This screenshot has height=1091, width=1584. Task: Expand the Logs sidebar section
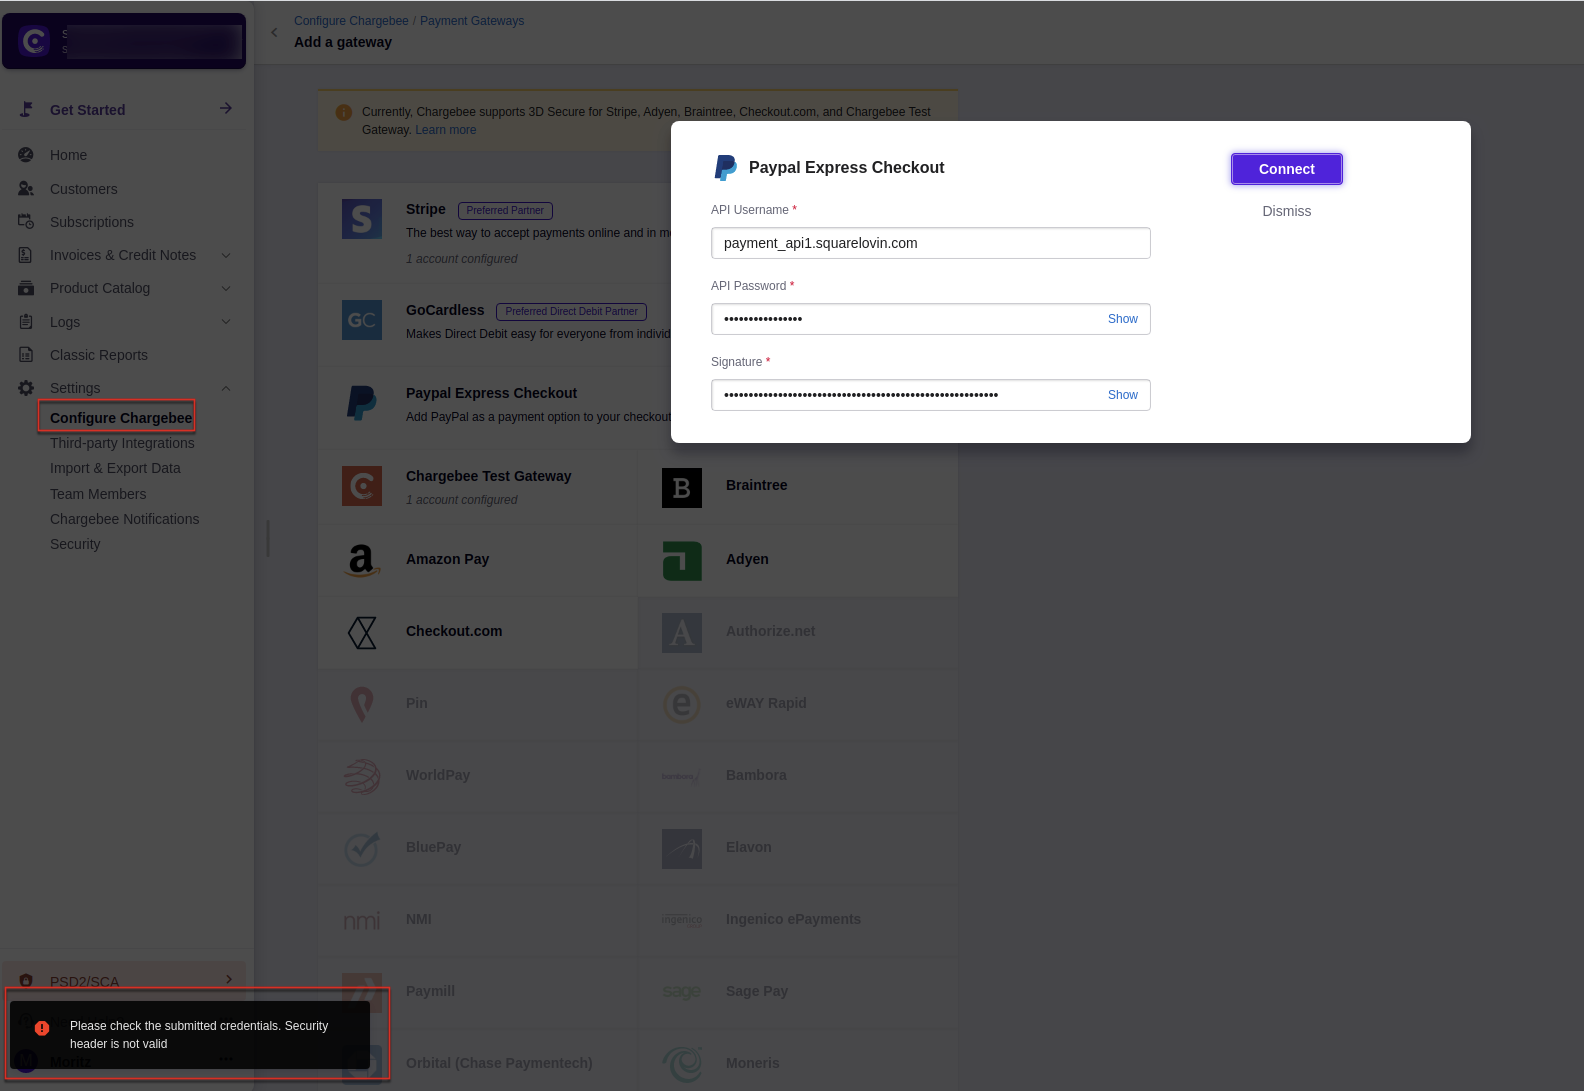tap(226, 322)
